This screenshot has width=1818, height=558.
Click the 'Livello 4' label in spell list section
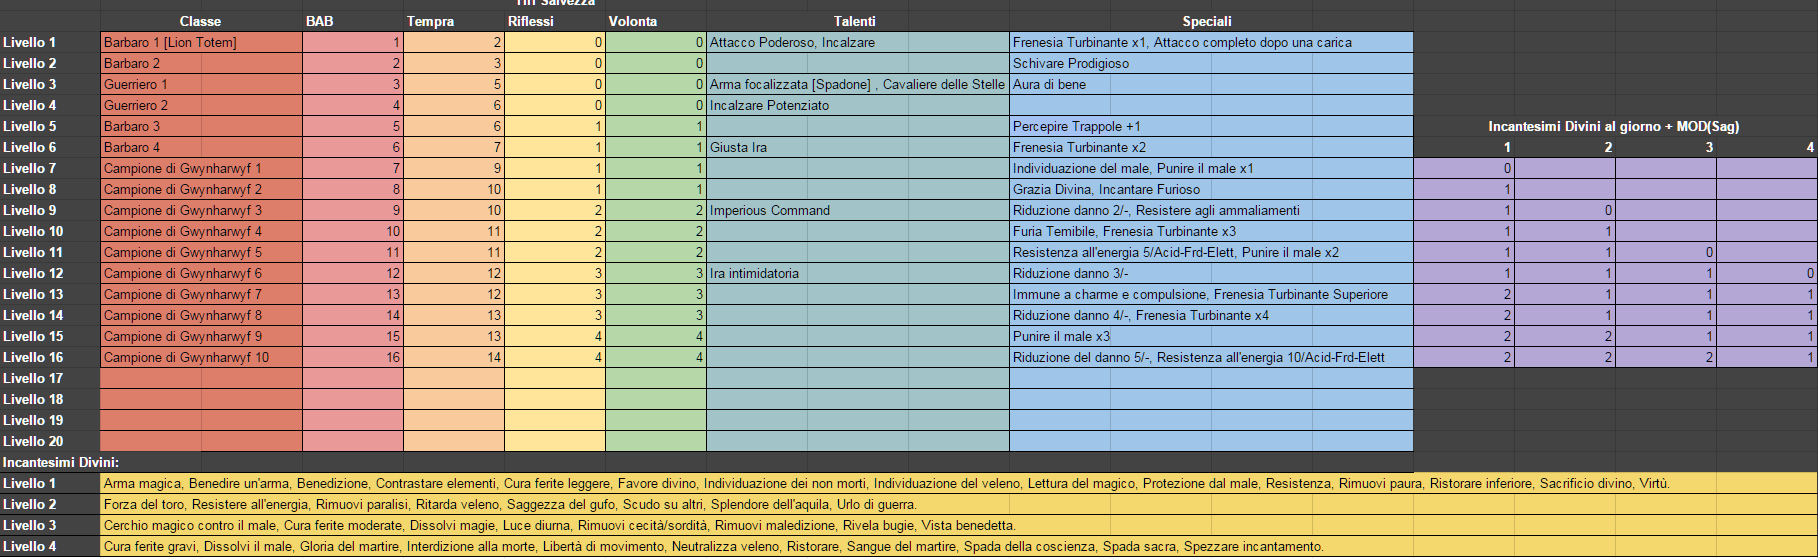(50, 546)
